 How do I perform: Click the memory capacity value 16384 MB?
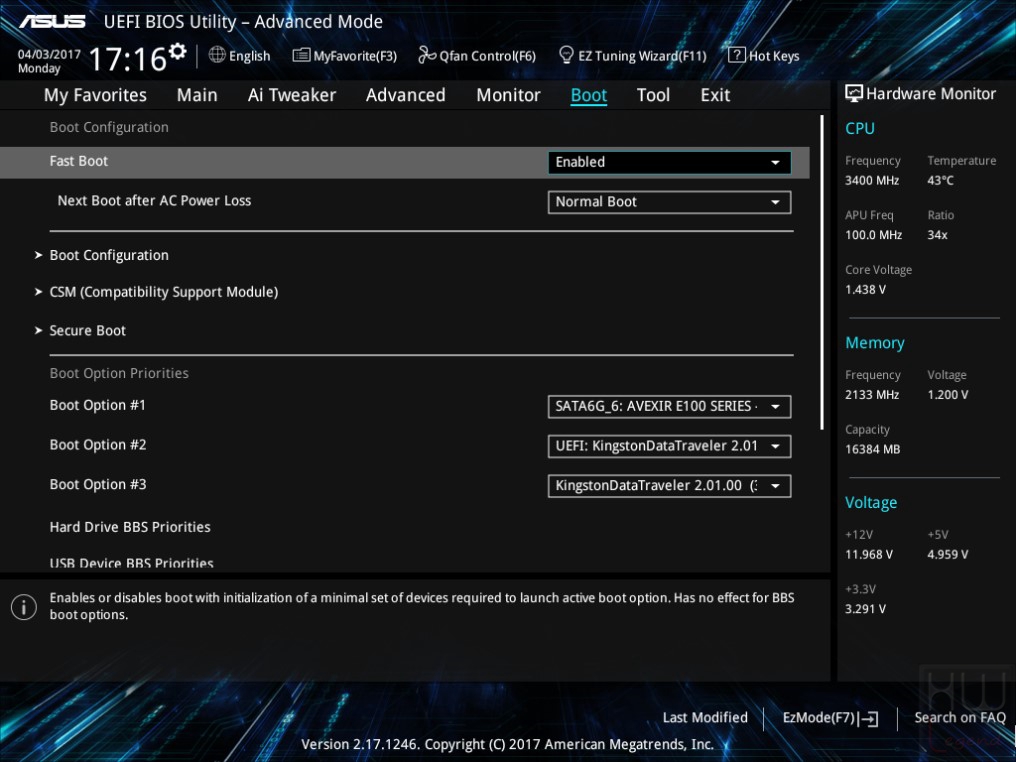tap(872, 450)
